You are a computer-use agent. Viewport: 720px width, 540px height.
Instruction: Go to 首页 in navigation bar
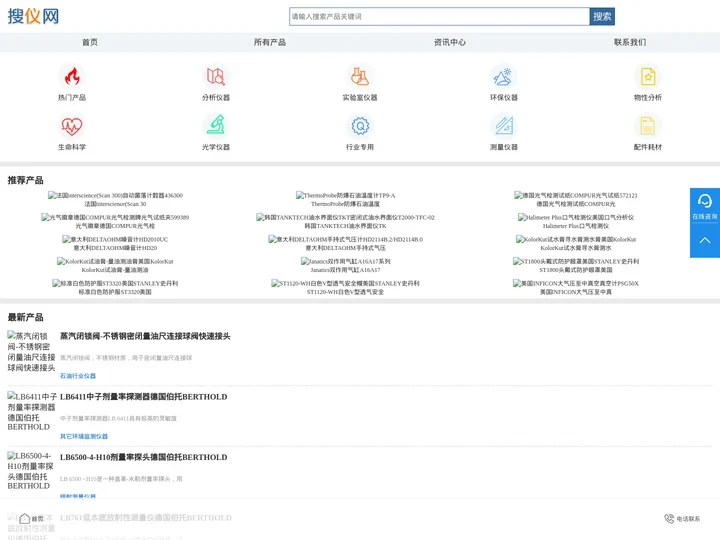click(x=90, y=42)
